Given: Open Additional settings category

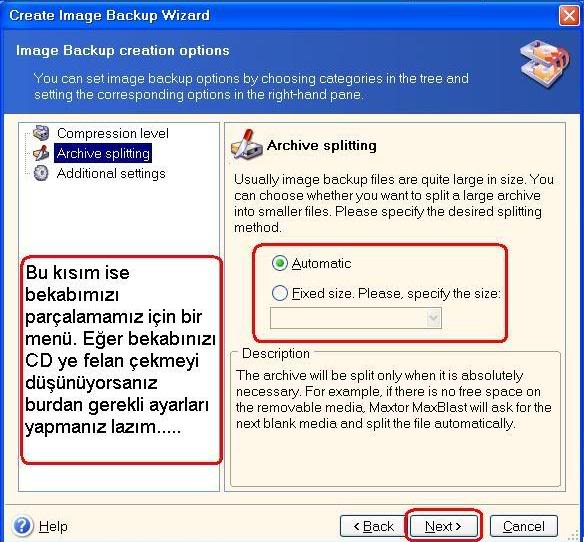Looking at the screenshot, I should tap(111, 173).
